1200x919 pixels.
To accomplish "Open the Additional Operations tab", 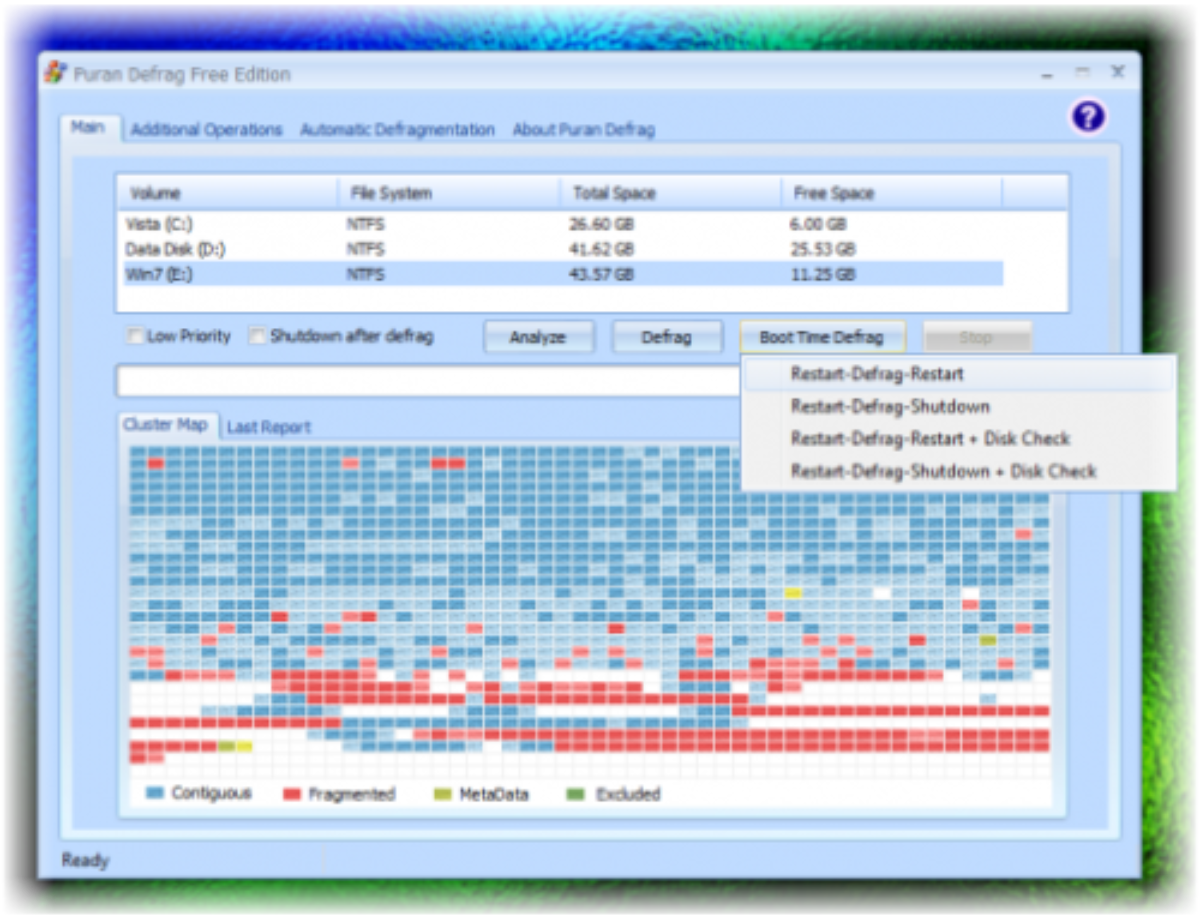I will (207, 130).
